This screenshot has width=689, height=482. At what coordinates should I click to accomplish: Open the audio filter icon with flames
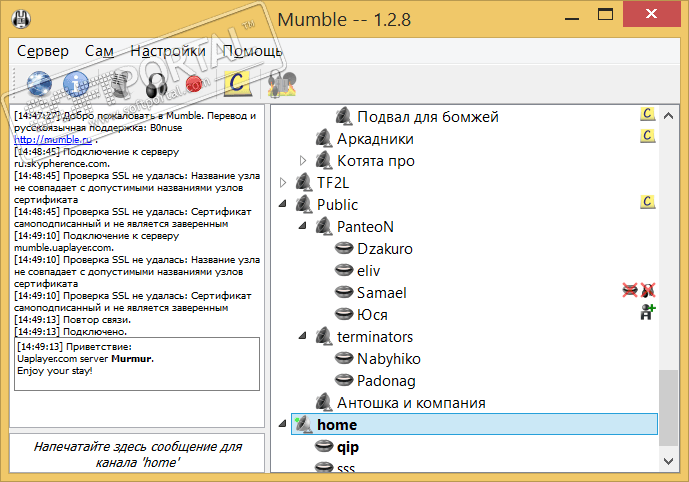pyautogui.click(x=282, y=84)
